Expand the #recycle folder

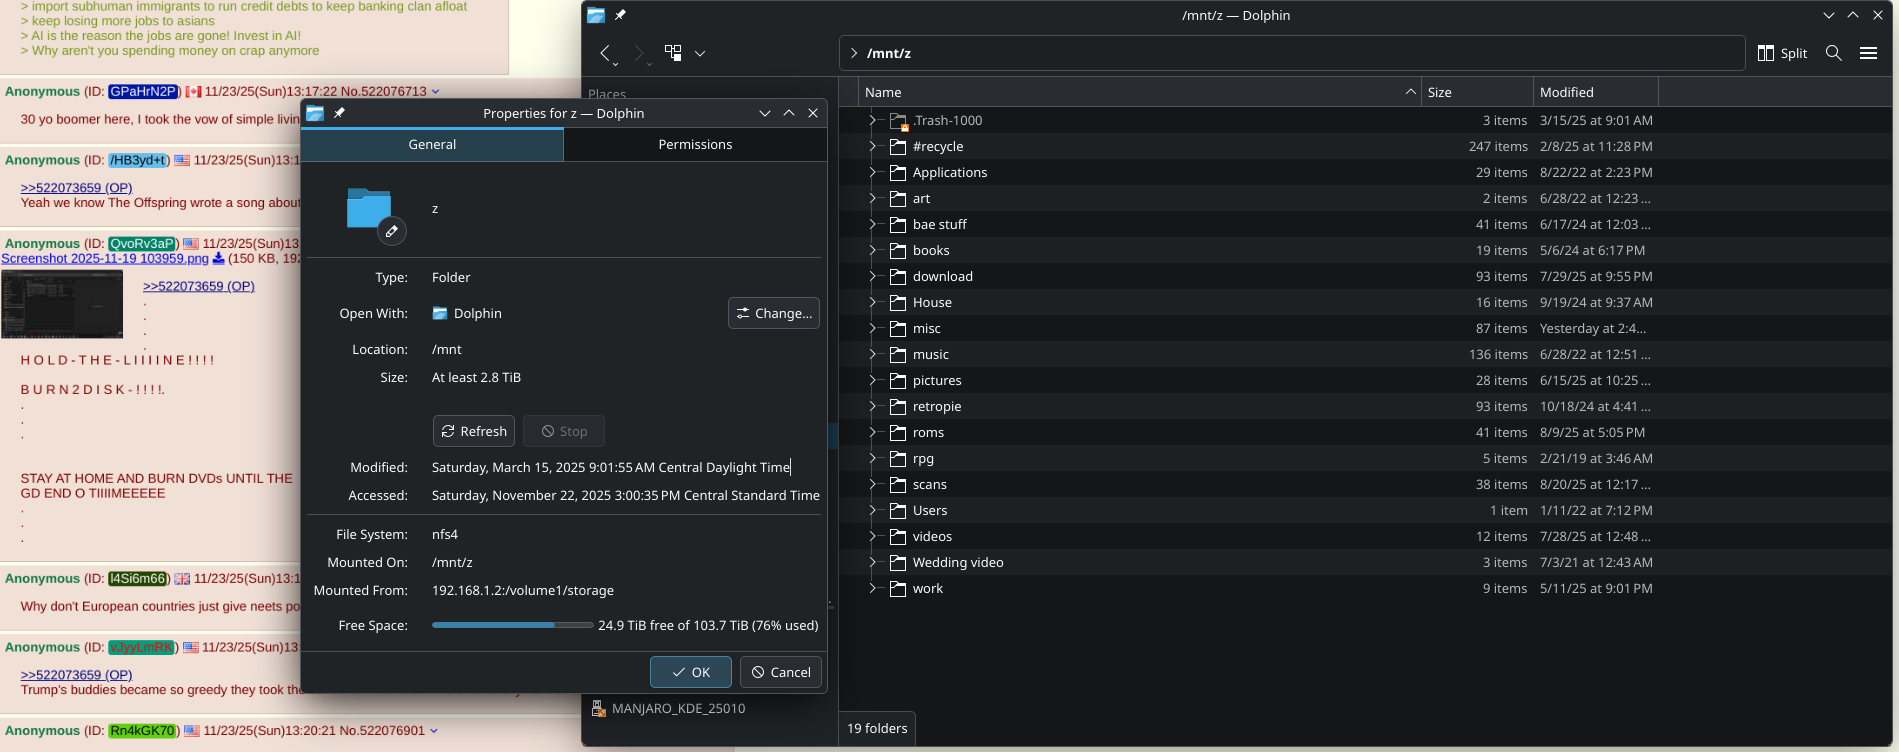point(873,146)
